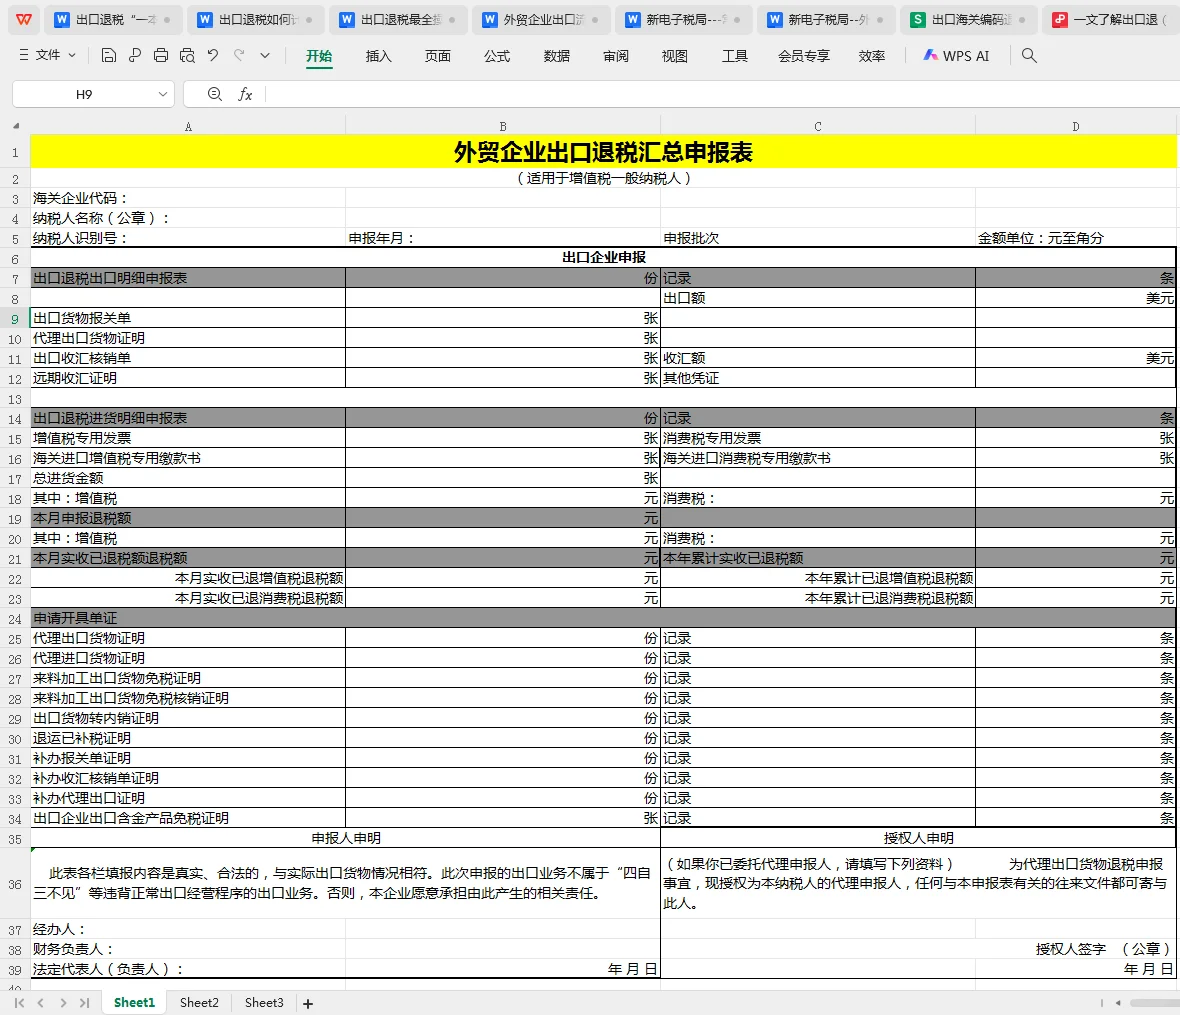Viewport: 1180px width, 1015px height.
Task: Click the Save icon in the quick access toolbar
Action: 108,57
